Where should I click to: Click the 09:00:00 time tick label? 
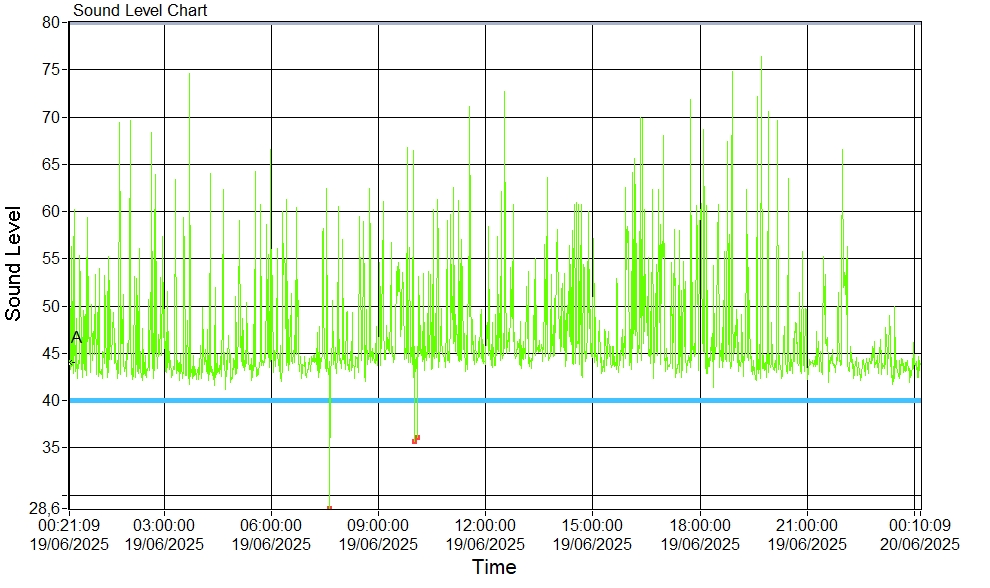[x=378, y=525]
